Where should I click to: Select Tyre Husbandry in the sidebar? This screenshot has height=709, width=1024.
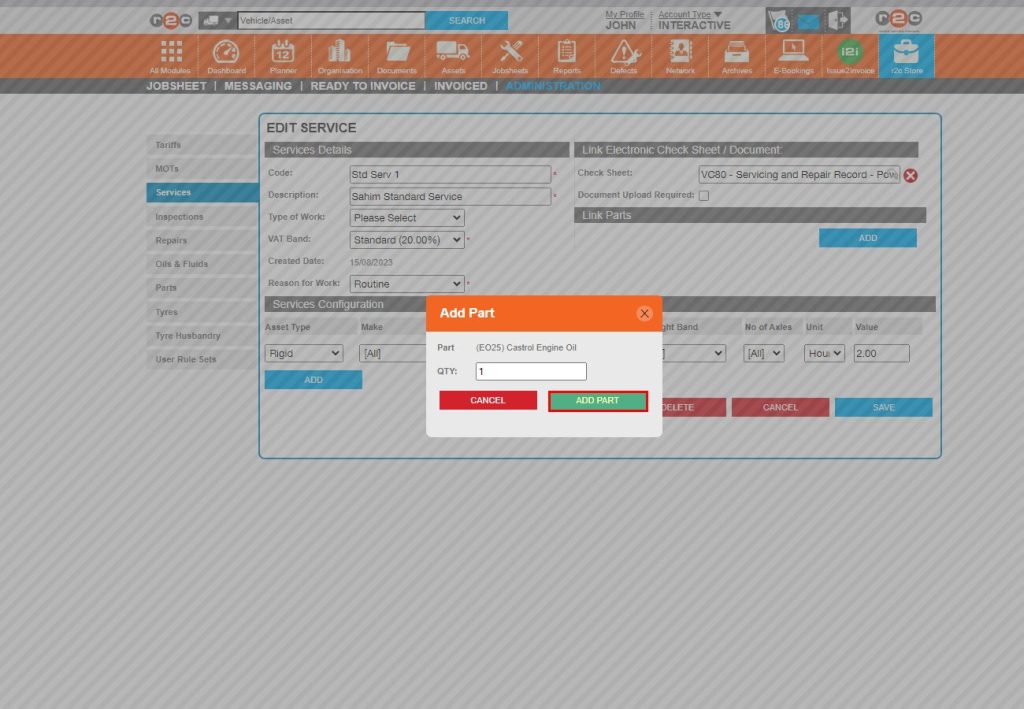click(202, 336)
